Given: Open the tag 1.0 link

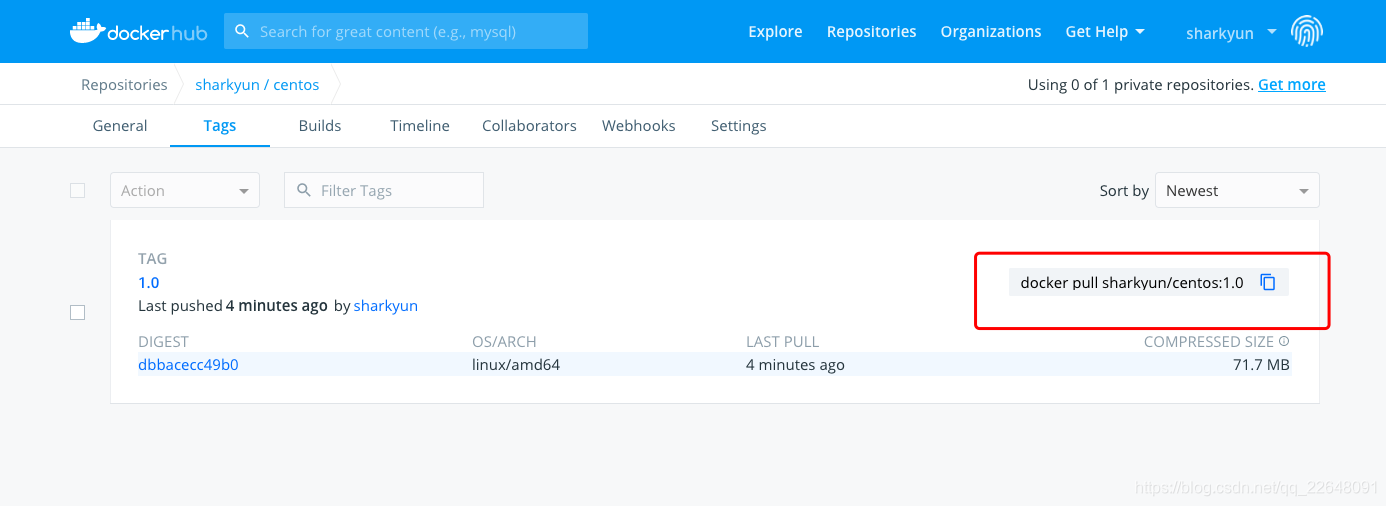Looking at the screenshot, I should [148, 283].
